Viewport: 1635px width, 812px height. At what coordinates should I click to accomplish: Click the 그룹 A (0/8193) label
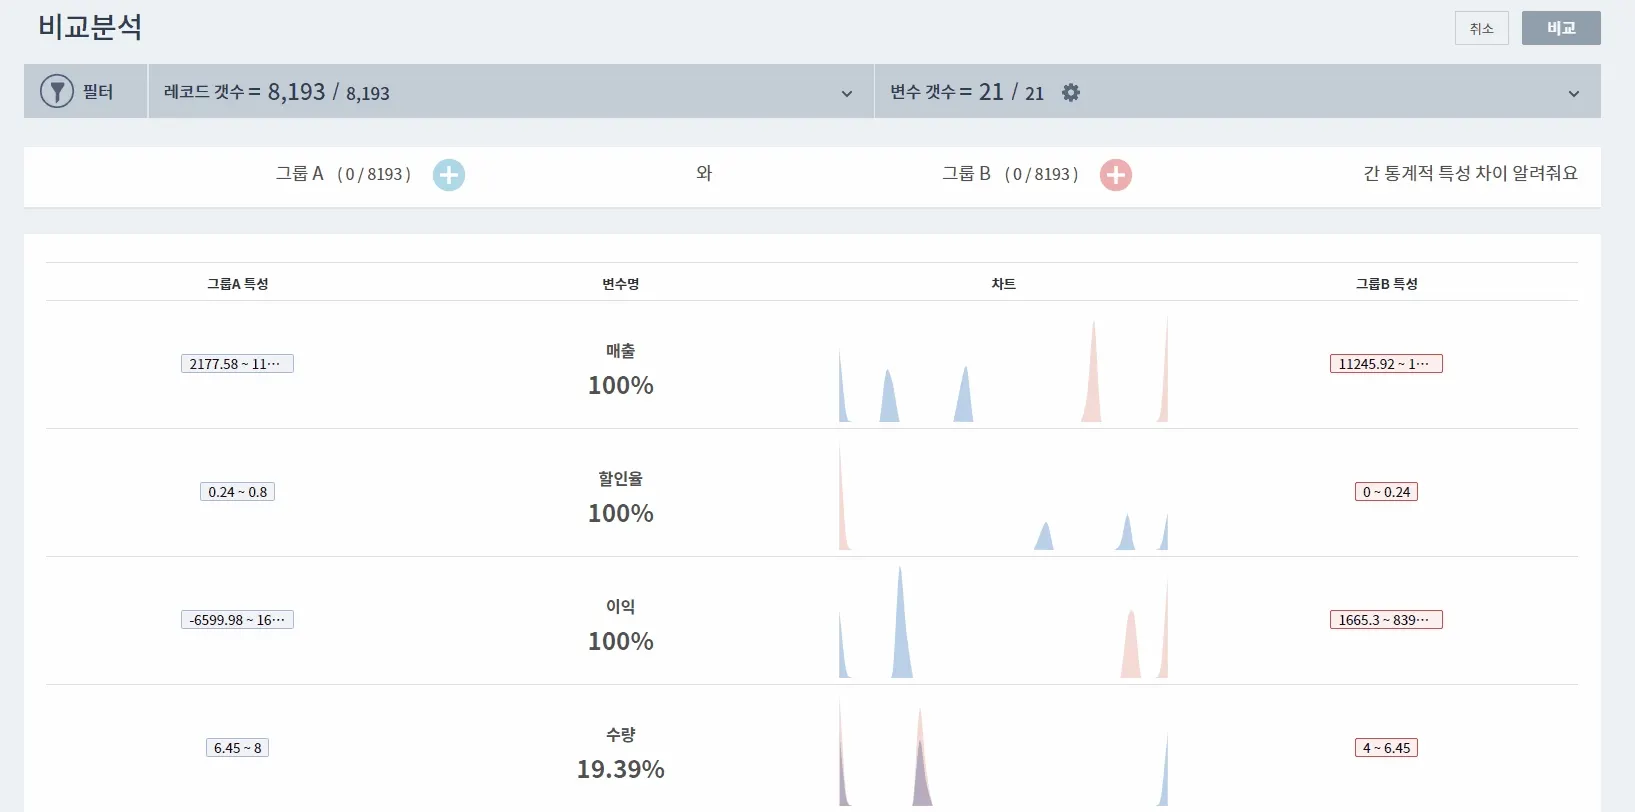tap(343, 174)
